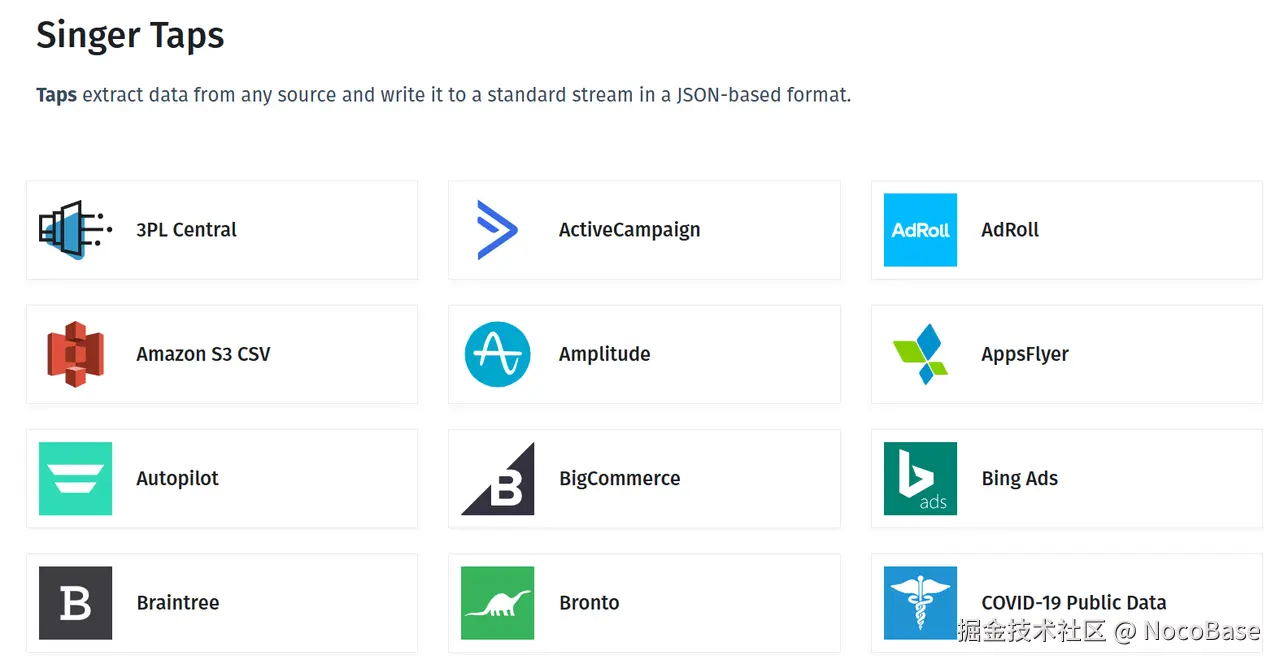Click the AppsFlyer green and blue logo

(920, 354)
